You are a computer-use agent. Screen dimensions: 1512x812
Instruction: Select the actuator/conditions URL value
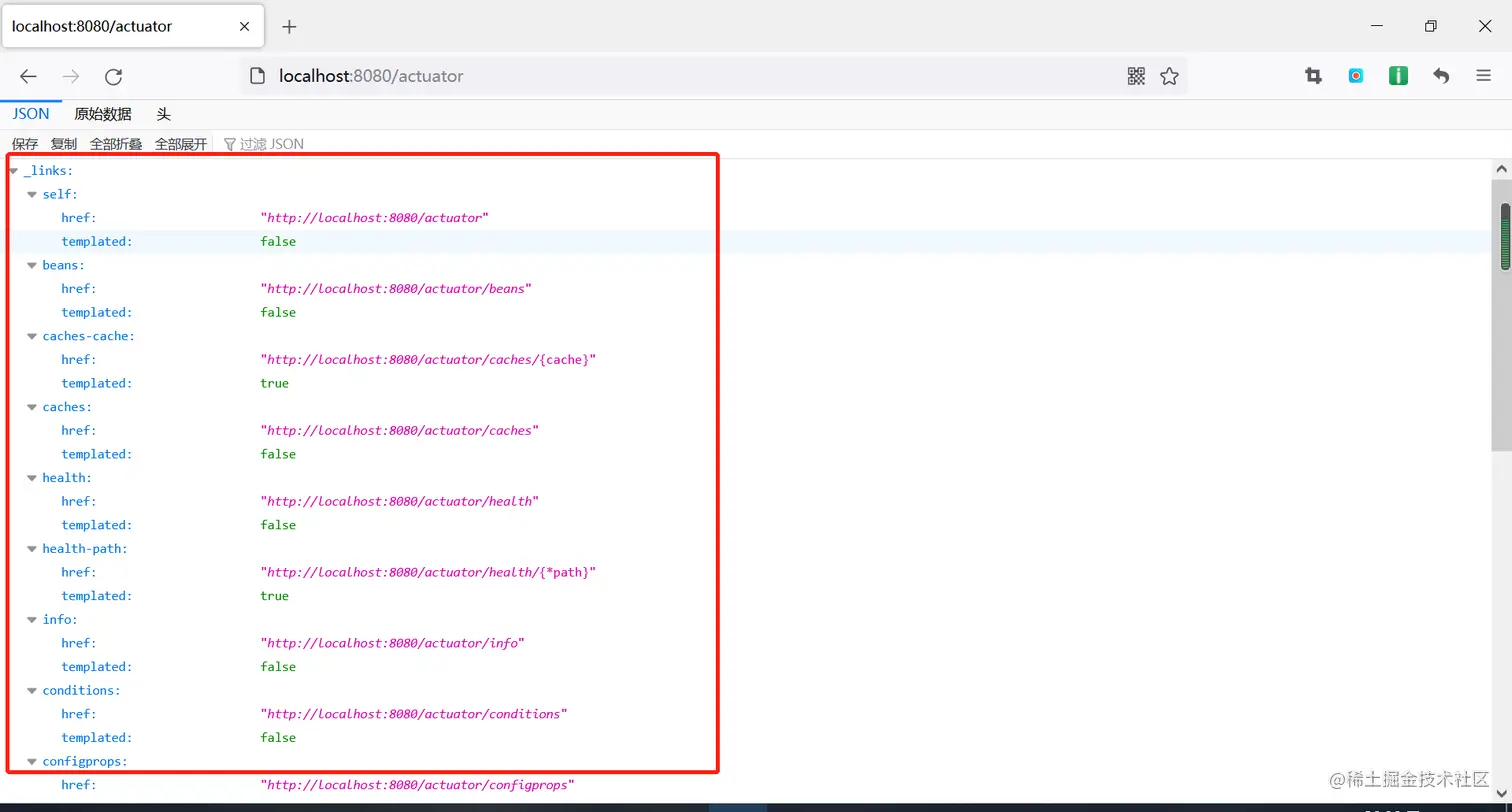[414, 715]
